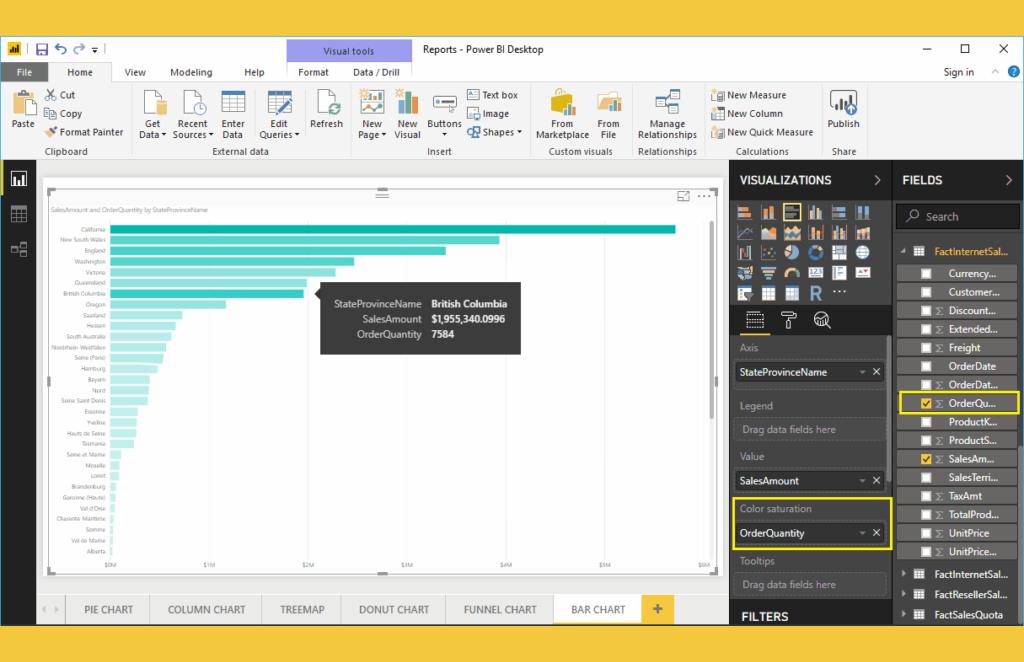Select the treemap visual icon
Image resolution: width=1024 pixels, height=662 pixels.
point(839,253)
